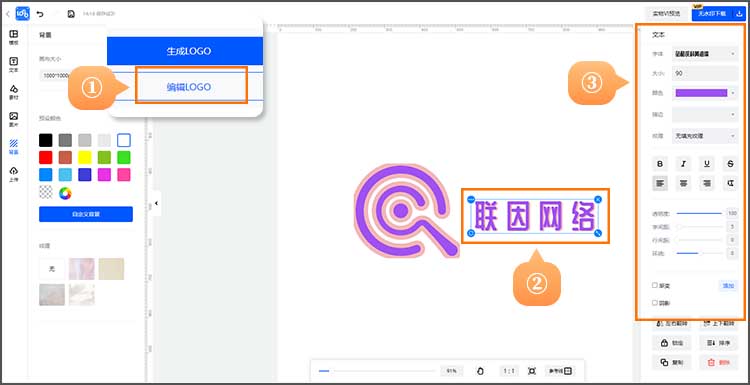Click the rotate handle on the text box's bottom-left corner
The image size is (750, 385).
click(x=470, y=233)
